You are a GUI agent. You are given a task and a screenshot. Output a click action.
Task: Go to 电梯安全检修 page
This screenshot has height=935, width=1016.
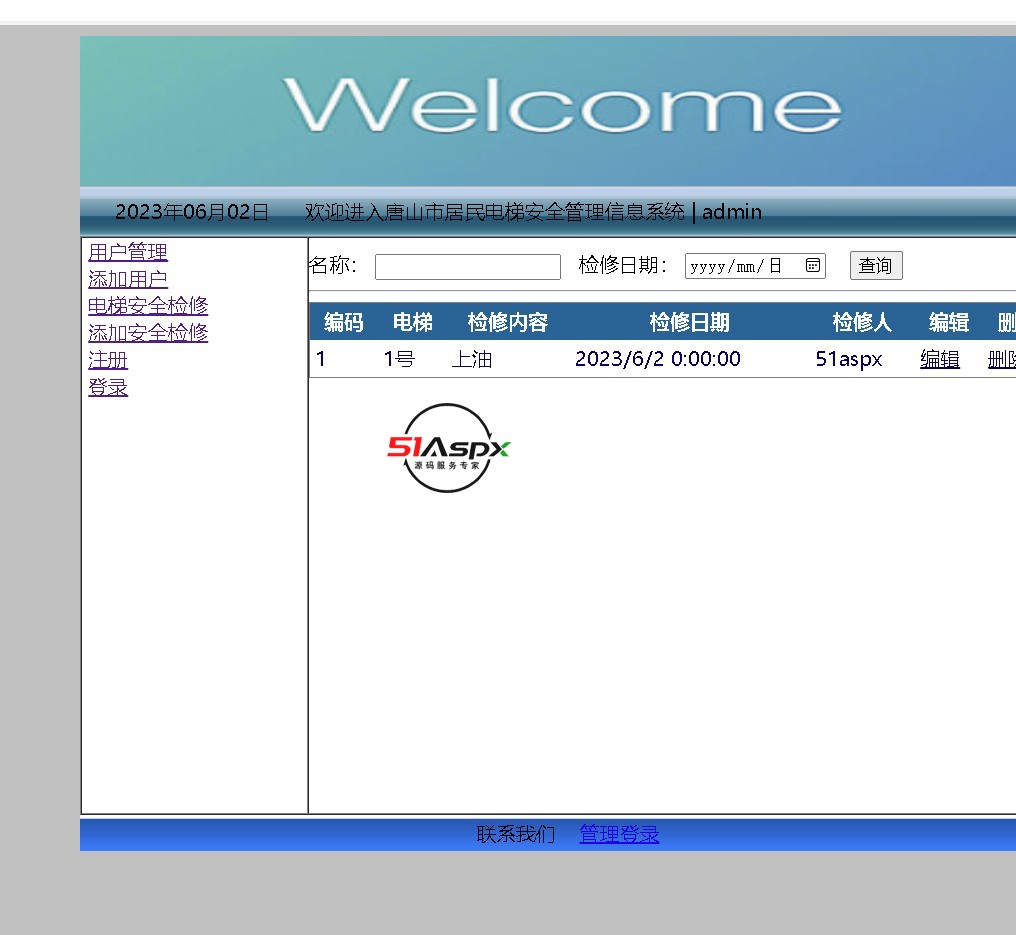coord(148,306)
